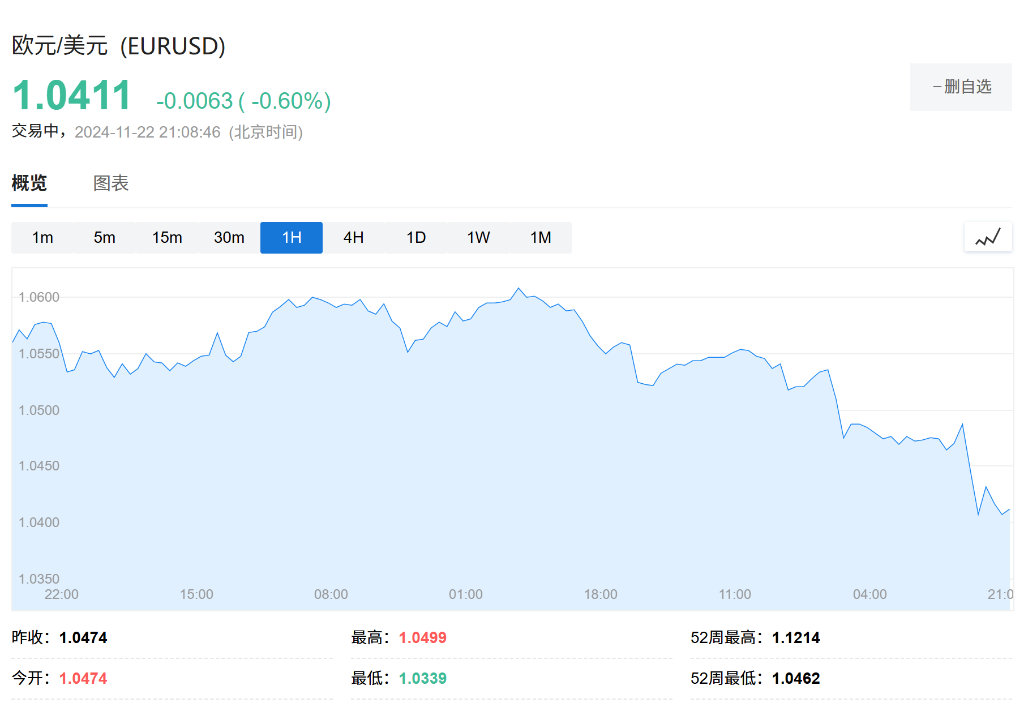Choose the 30m timeframe

pos(229,238)
